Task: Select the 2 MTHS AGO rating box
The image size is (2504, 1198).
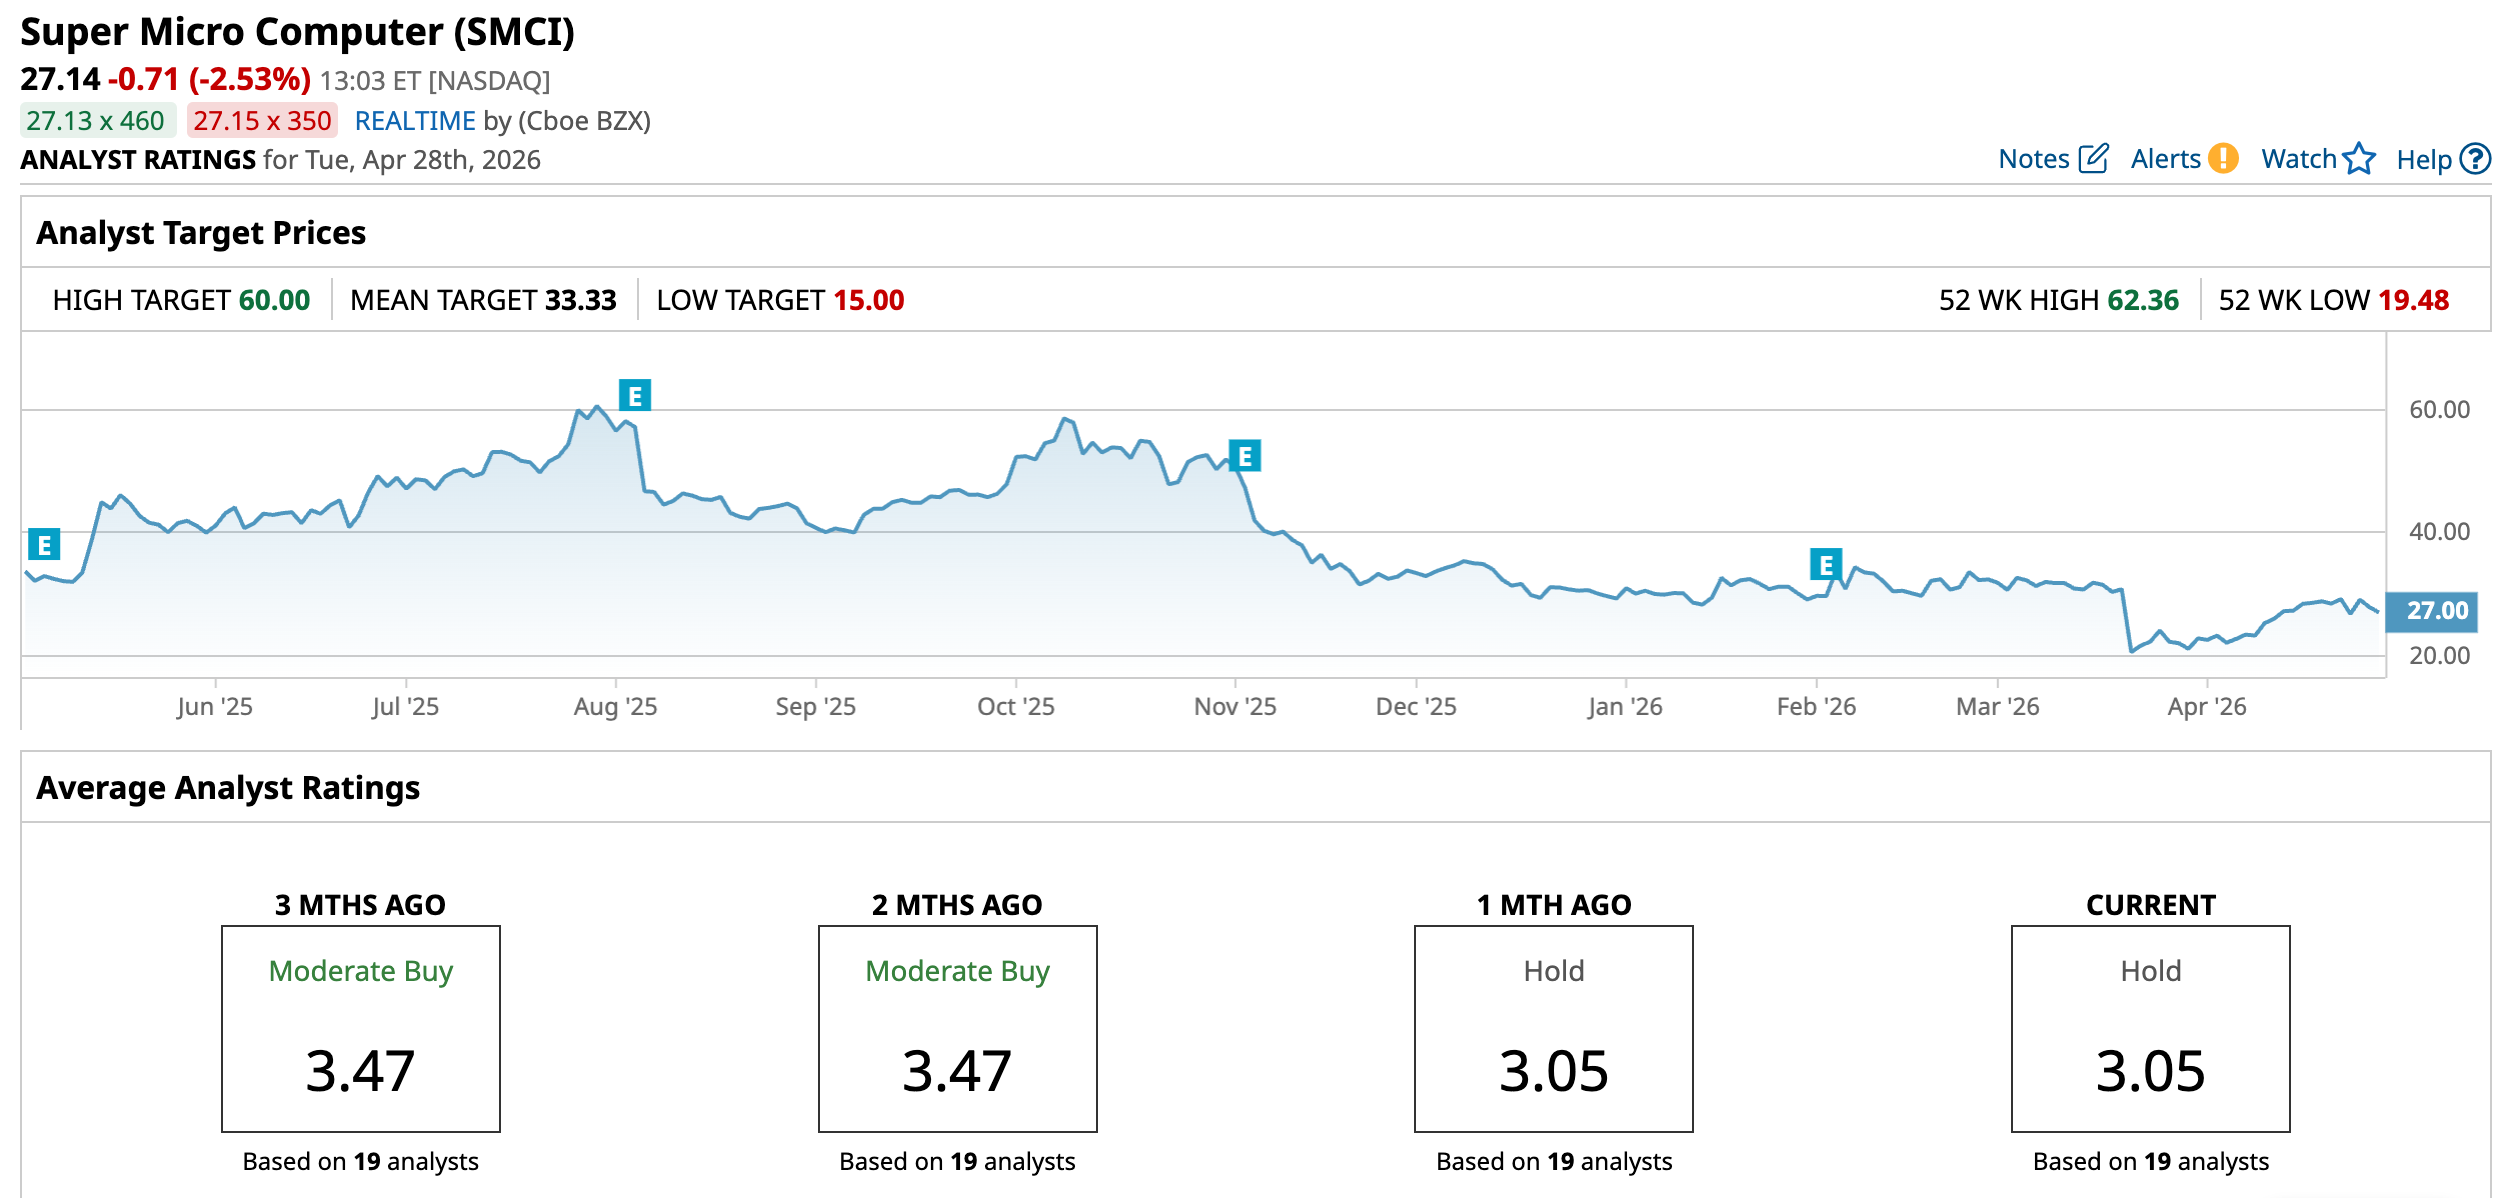Action: click(x=957, y=1028)
